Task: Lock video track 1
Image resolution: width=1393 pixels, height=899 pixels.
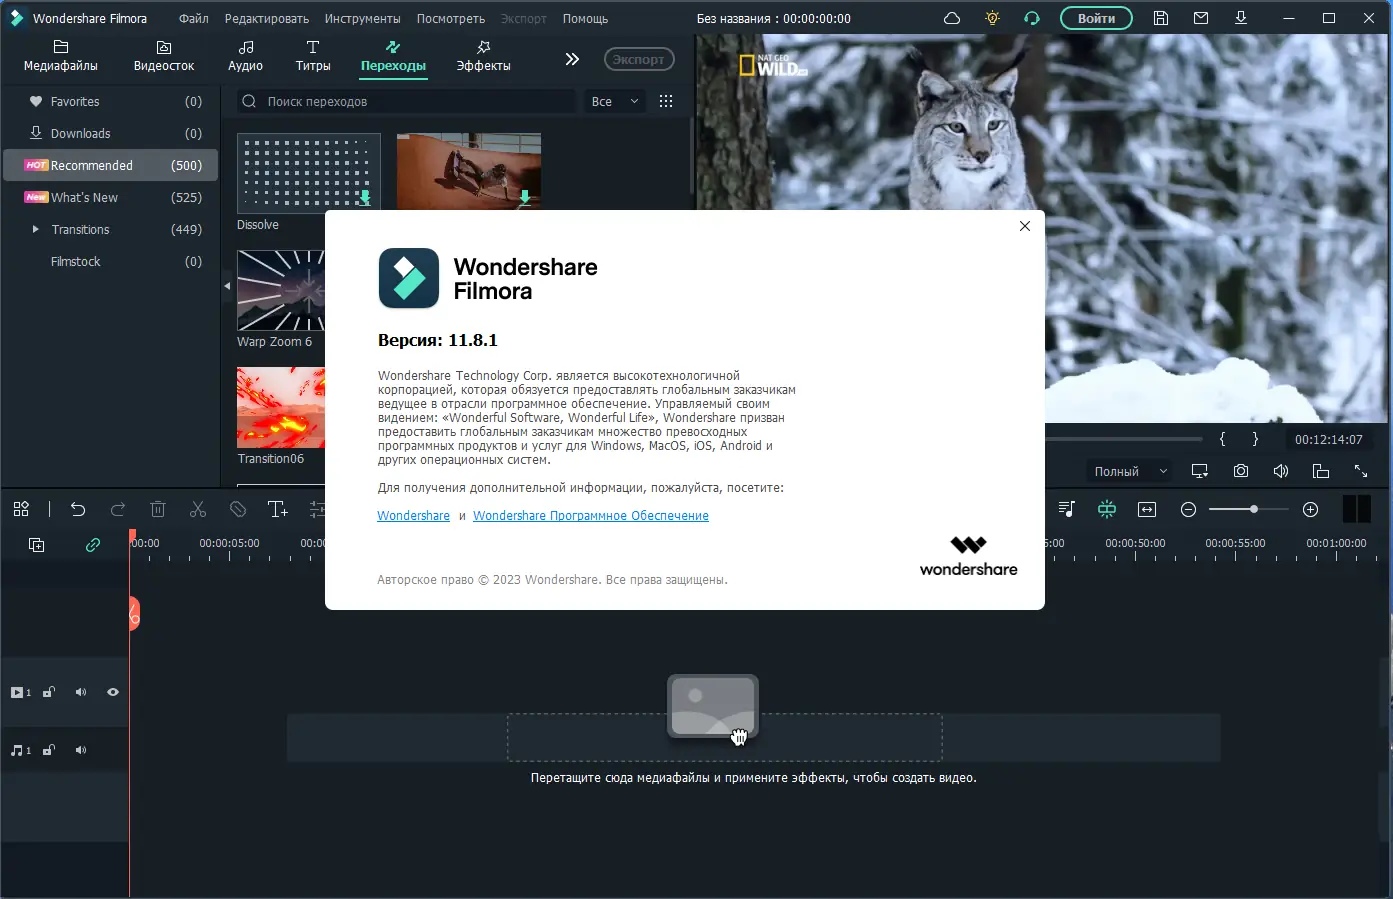Action: [x=48, y=692]
